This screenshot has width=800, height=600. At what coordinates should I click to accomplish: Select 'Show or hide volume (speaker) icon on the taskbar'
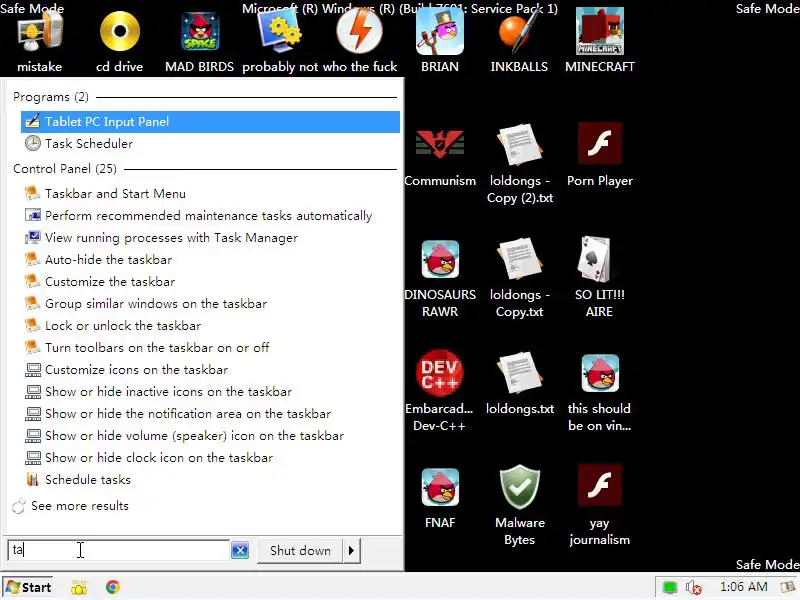click(x=210, y=435)
